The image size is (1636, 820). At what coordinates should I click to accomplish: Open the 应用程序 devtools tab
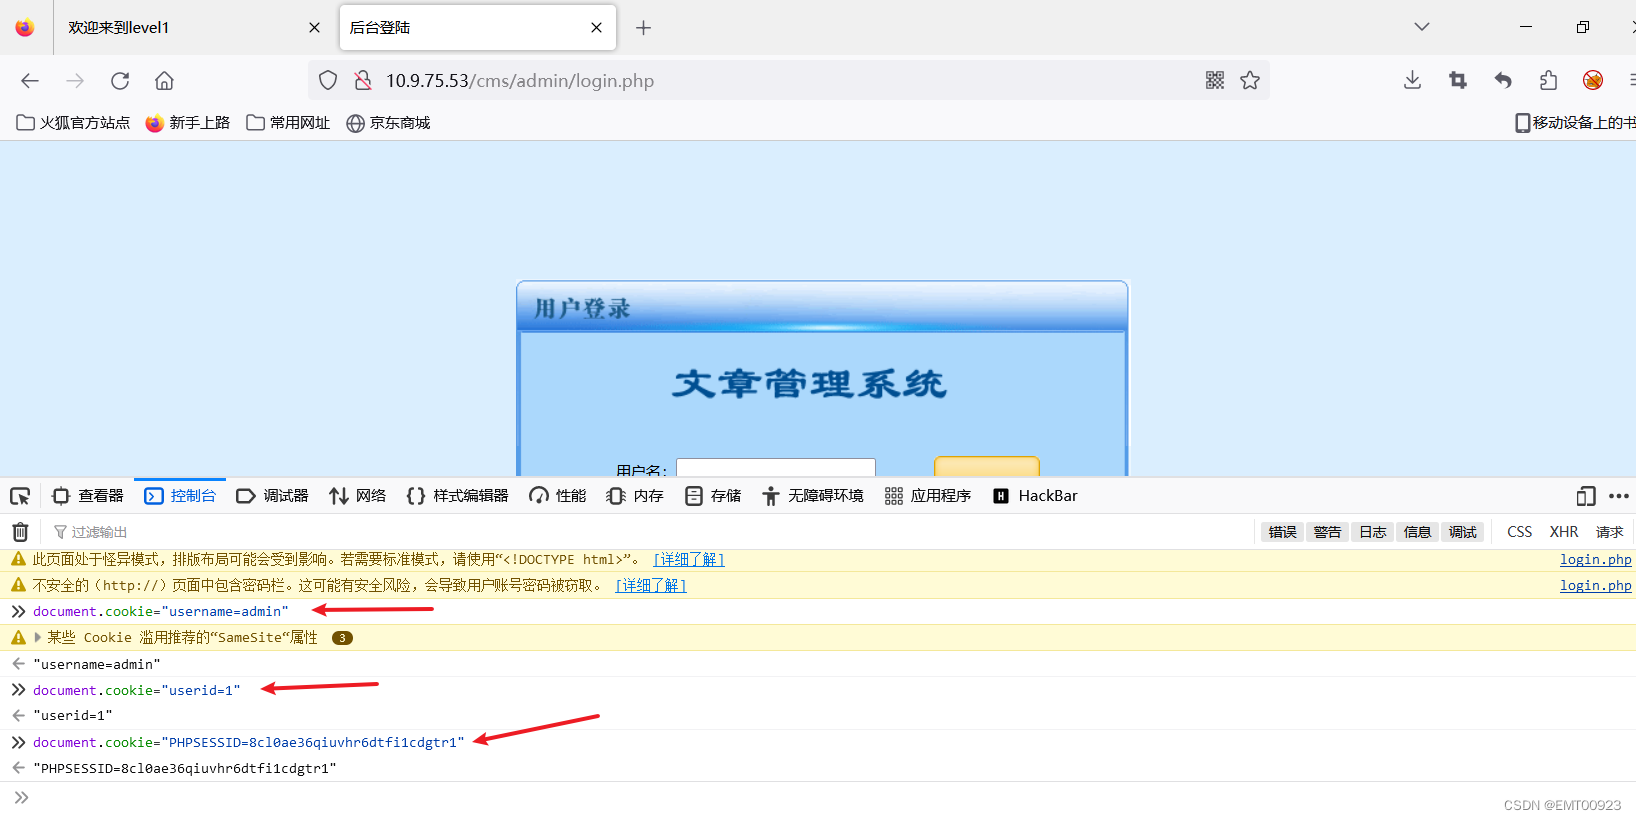point(928,496)
